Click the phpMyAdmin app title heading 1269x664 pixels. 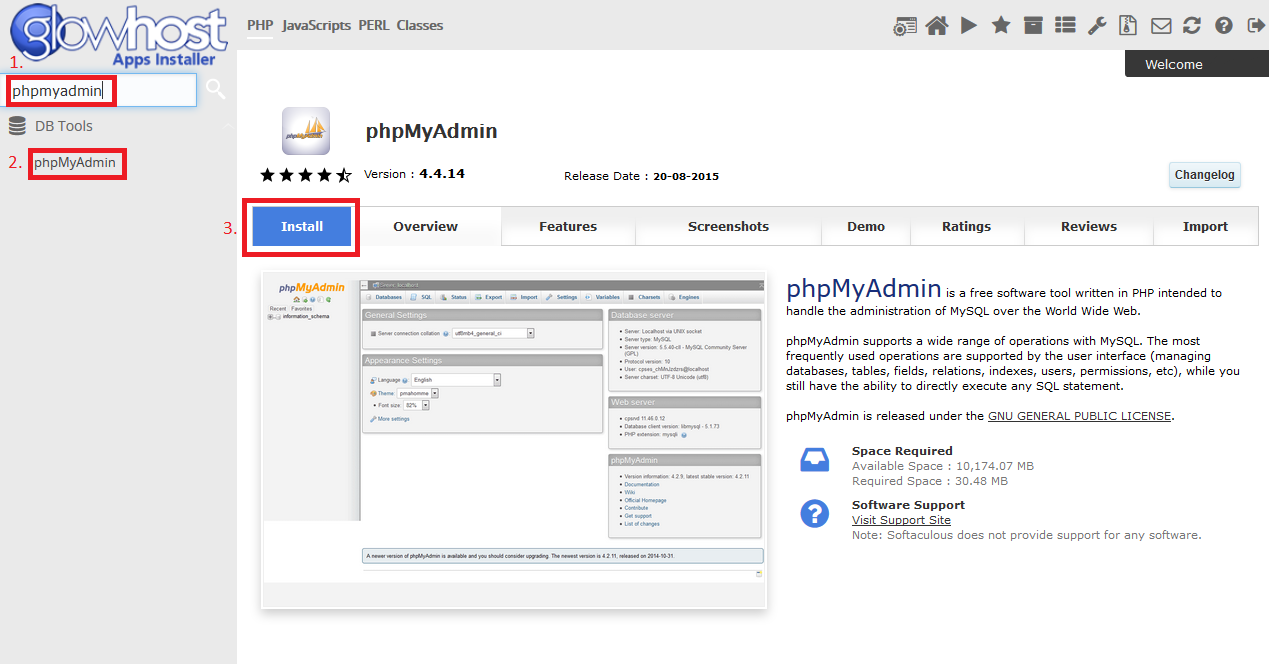(431, 131)
